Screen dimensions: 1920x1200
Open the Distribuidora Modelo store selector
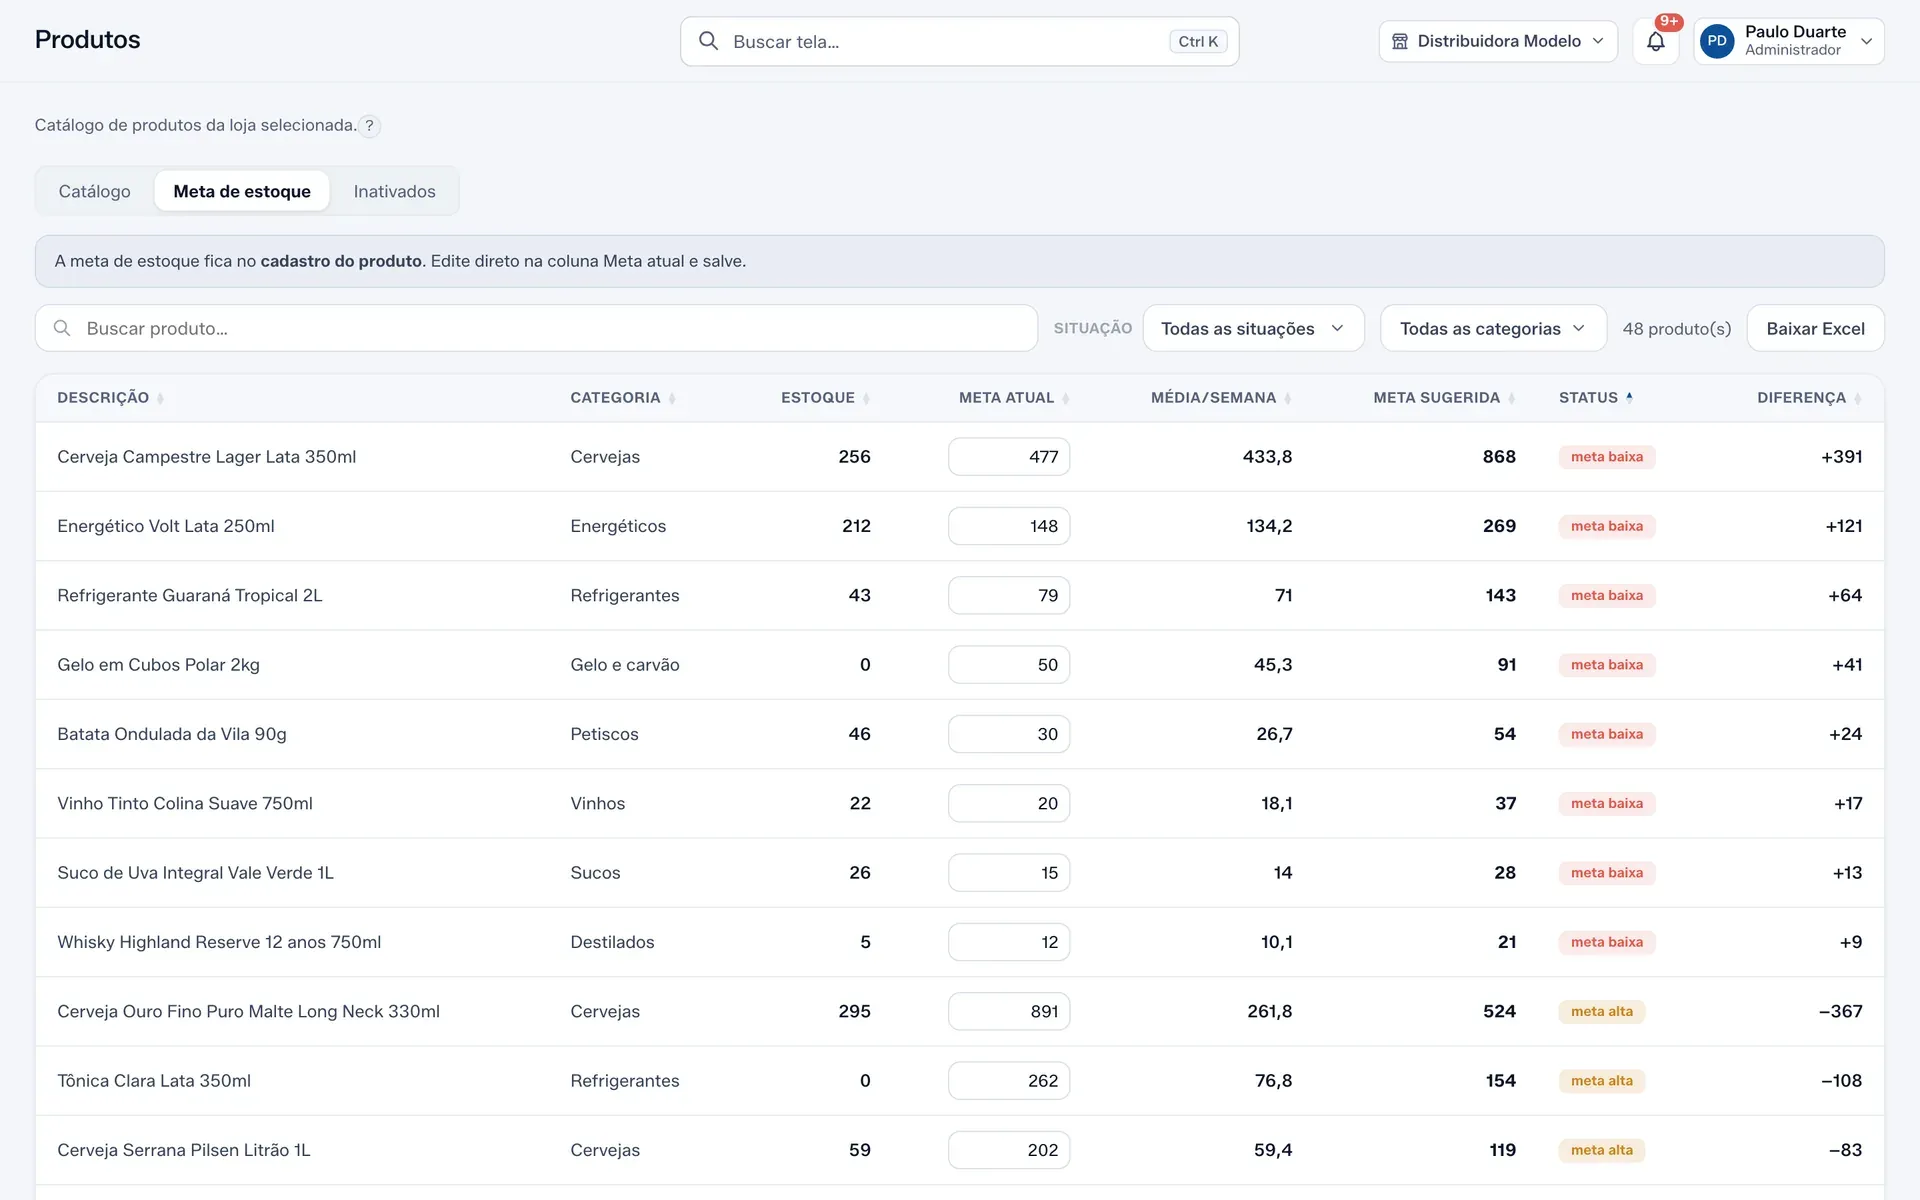[1498, 41]
